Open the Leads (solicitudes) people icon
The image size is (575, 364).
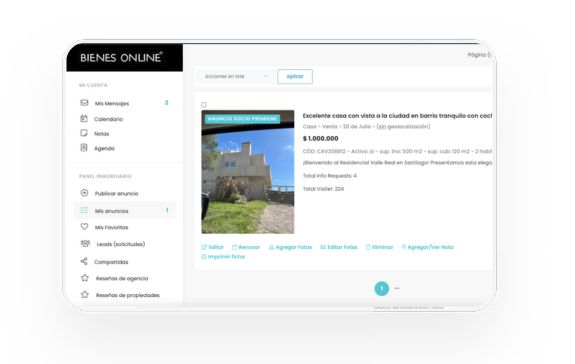[85, 243]
